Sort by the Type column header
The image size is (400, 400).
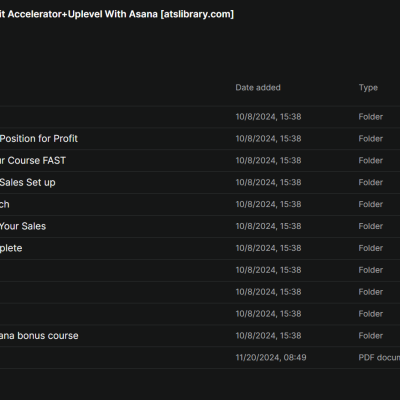point(368,88)
